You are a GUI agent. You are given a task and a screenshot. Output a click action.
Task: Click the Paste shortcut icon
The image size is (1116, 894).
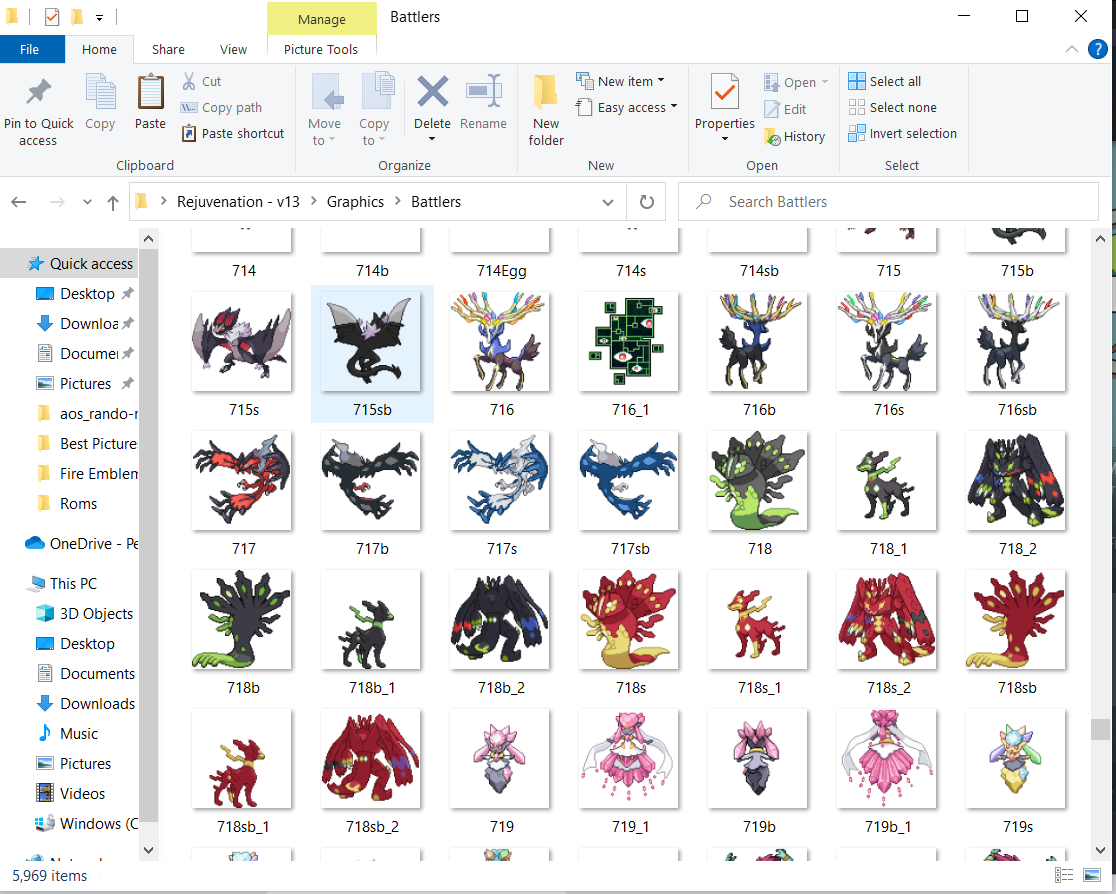(x=189, y=133)
